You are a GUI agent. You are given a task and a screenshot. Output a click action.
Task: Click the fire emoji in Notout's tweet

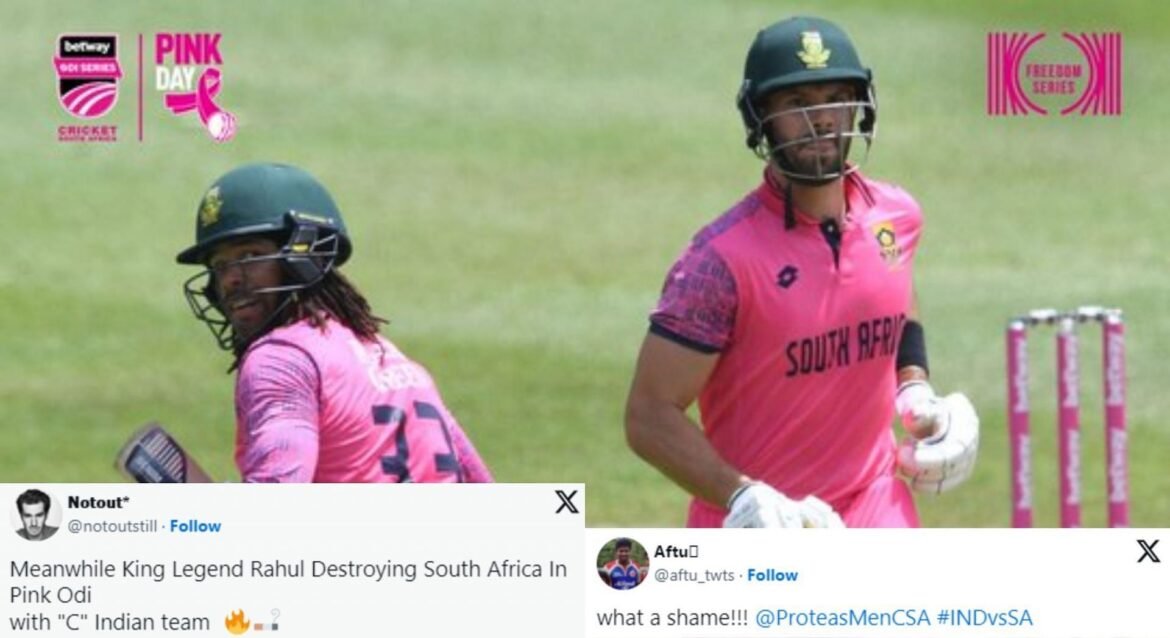[x=237, y=622]
